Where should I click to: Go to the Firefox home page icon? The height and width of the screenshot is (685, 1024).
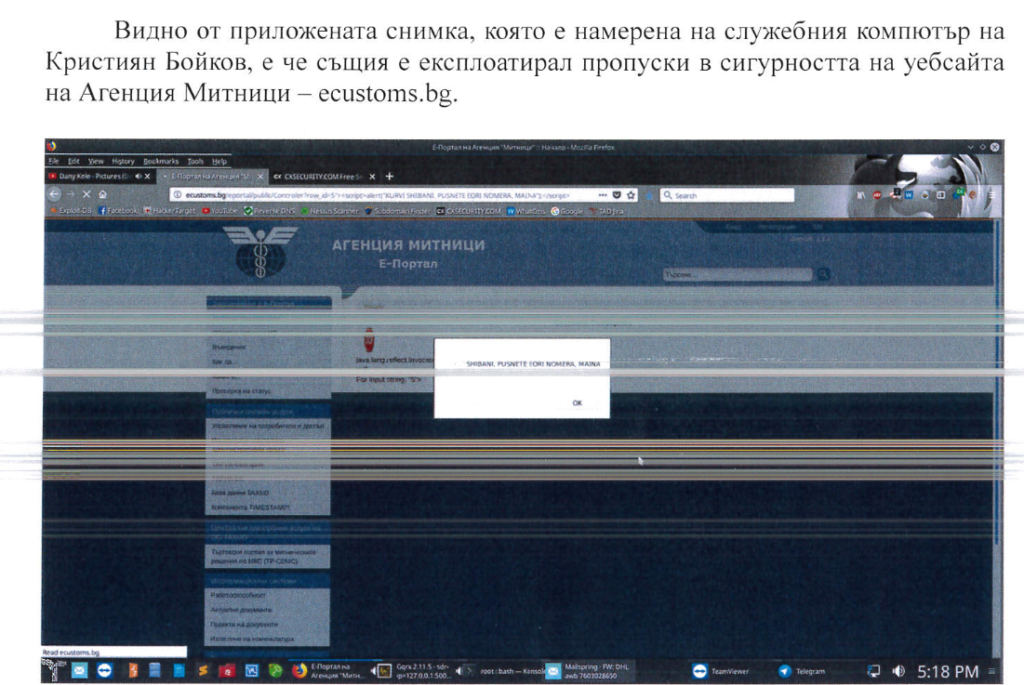(103, 194)
